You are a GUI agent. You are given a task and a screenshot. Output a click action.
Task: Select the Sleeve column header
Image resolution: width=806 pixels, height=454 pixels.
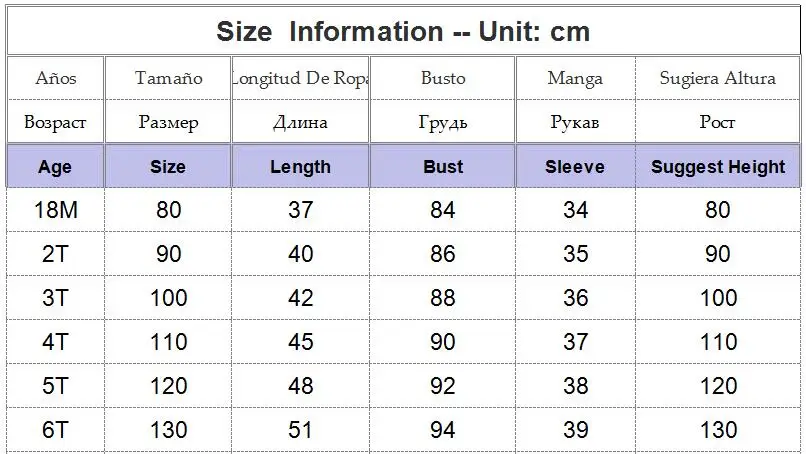click(575, 167)
